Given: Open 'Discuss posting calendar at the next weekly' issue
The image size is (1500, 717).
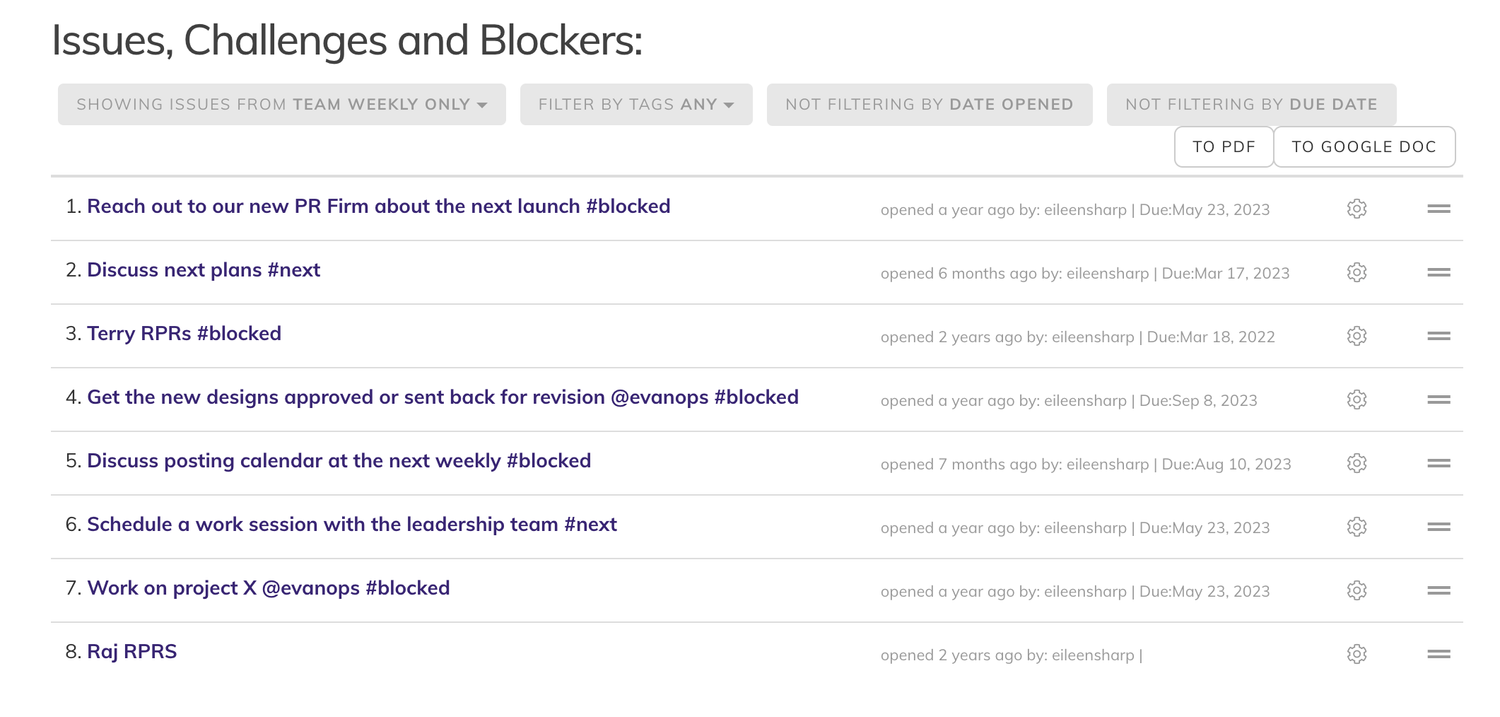Looking at the screenshot, I should 339,461.
